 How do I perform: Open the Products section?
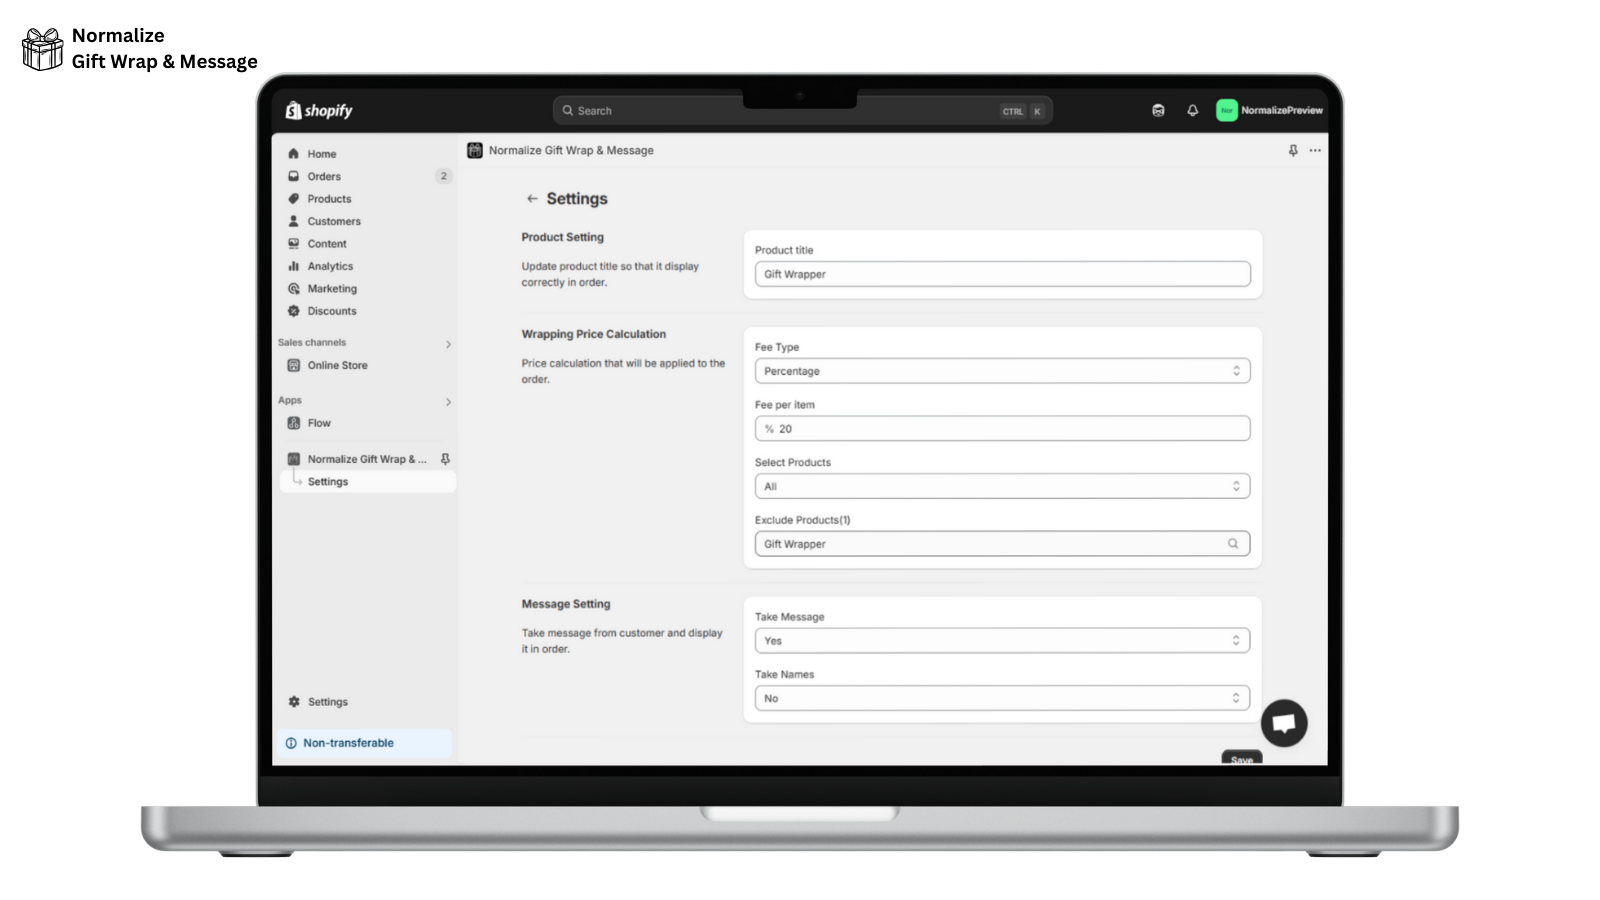point(328,198)
